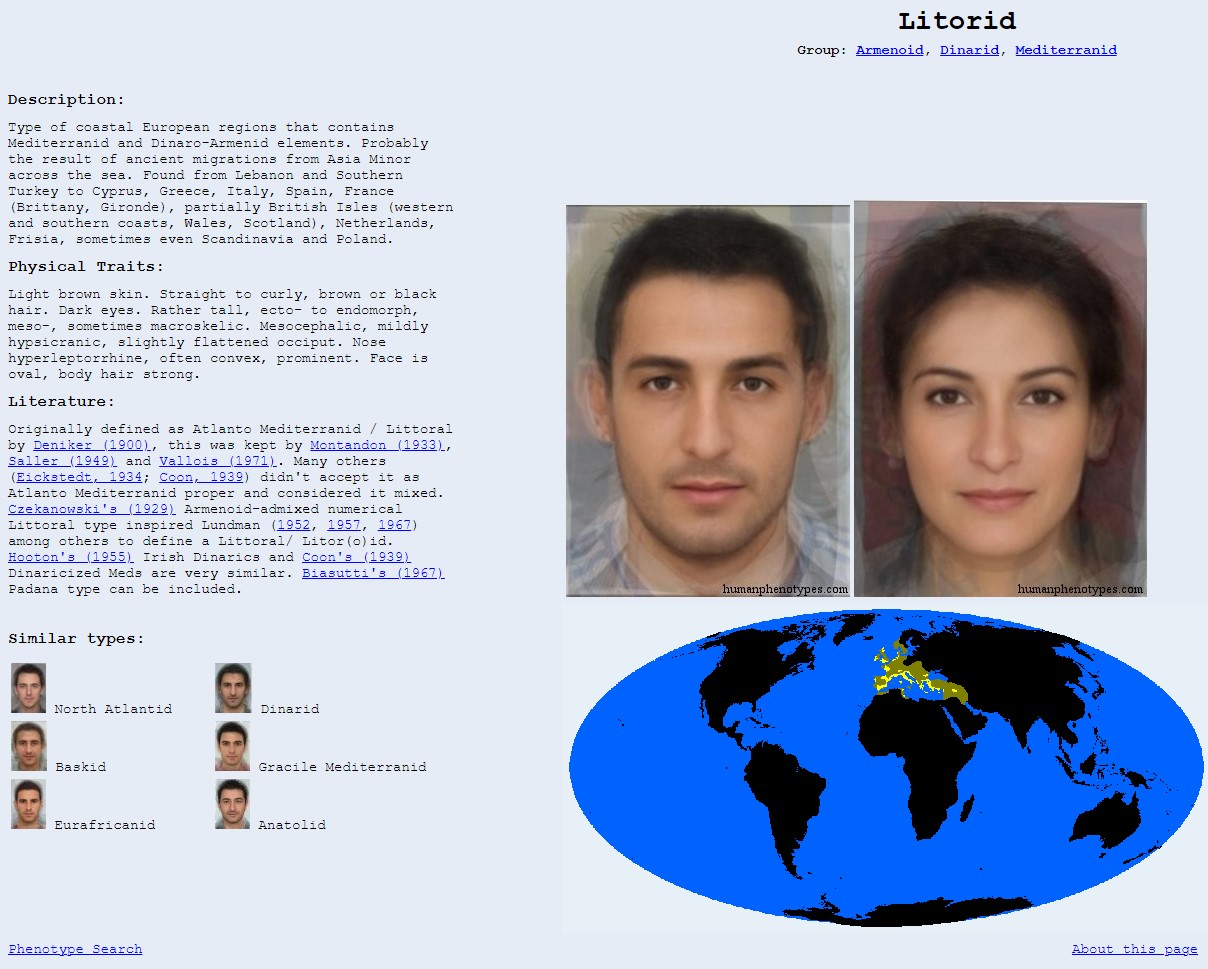Open the Mediterranid group link
The image size is (1208, 969).
[1066, 50]
